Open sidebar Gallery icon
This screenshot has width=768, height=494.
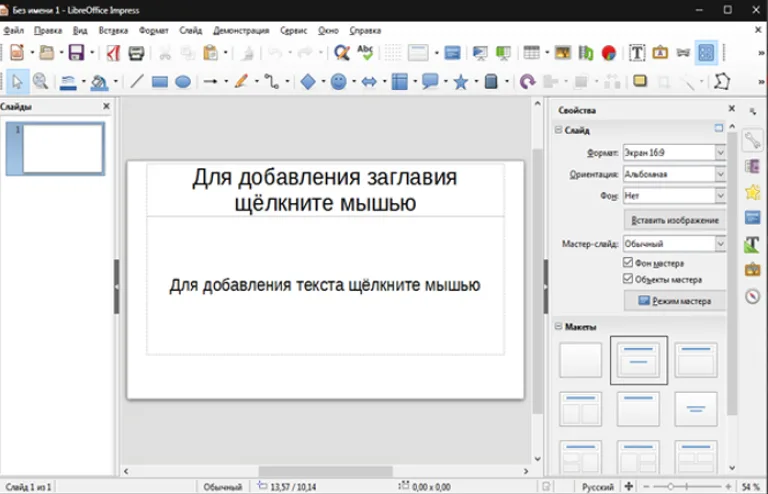pyautogui.click(x=753, y=270)
